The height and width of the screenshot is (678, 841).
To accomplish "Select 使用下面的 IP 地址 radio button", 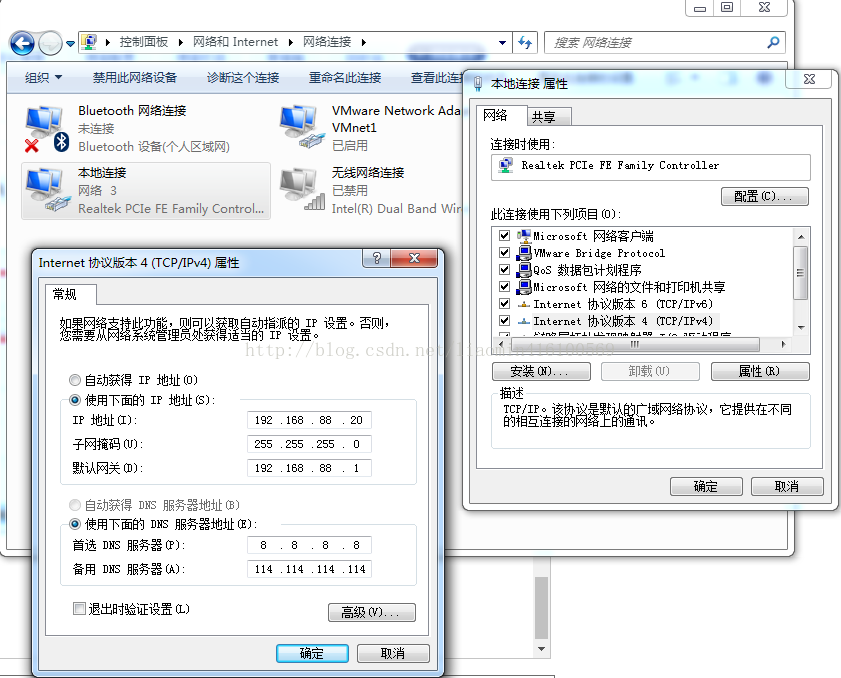I will pos(75,400).
